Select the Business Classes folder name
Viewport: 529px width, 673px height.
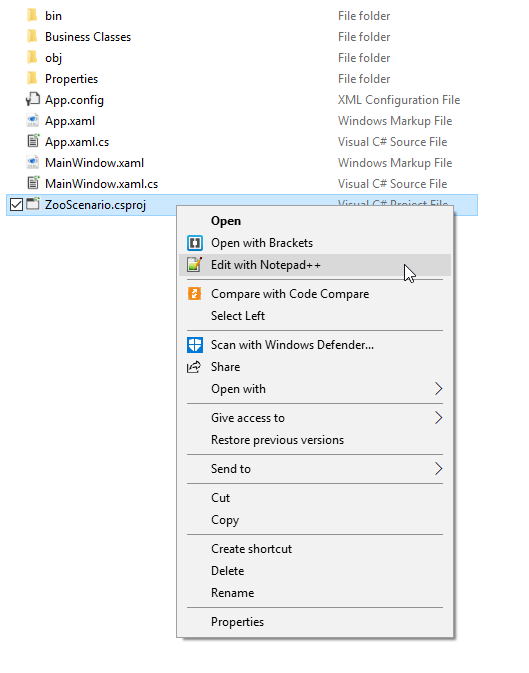[88, 37]
